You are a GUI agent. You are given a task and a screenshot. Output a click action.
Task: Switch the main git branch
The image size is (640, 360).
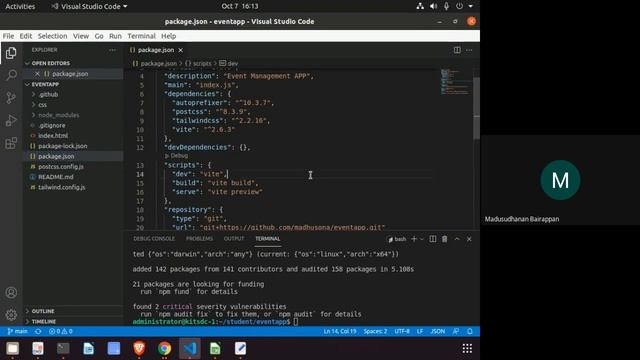[x=18, y=331]
